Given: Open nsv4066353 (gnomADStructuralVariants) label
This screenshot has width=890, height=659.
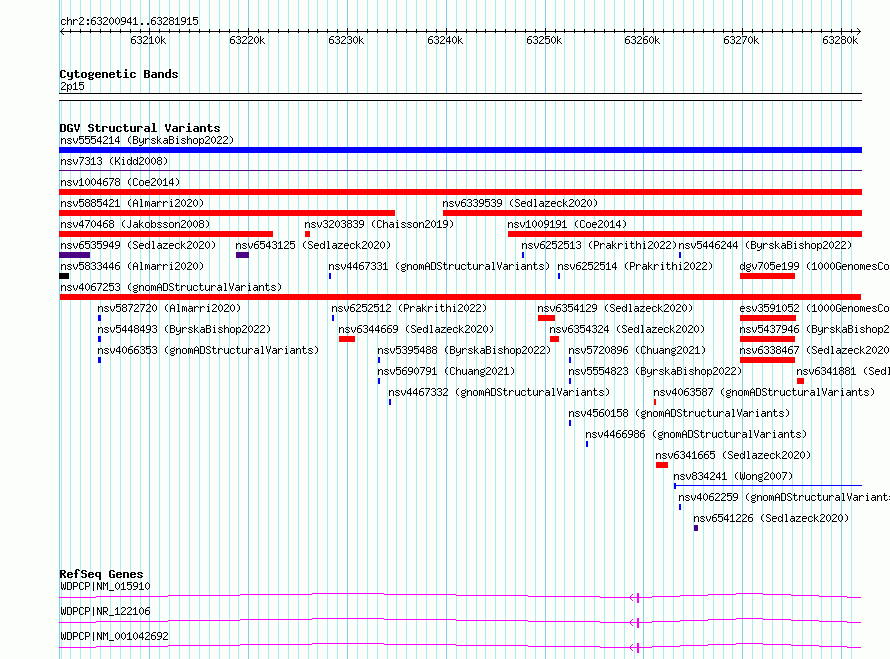Looking at the screenshot, I should coord(208,350).
